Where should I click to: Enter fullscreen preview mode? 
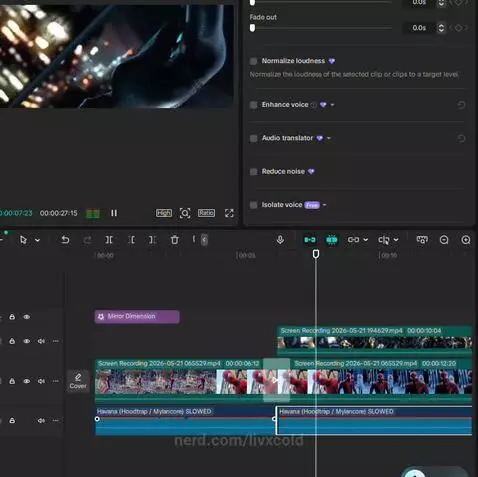229,213
